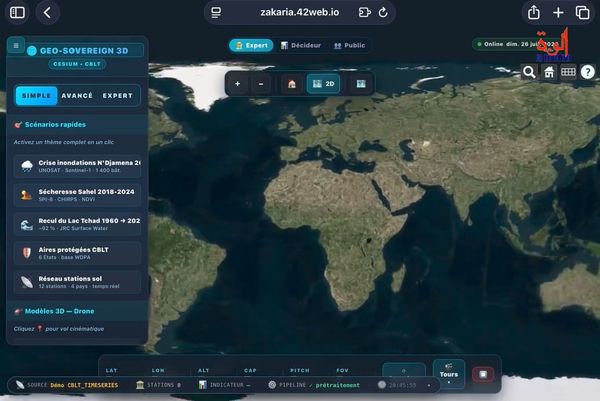Click the home view icon in map toolbar
Image resolution: width=600 pixels, height=401 pixels.
pyautogui.click(x=292, y=83)
